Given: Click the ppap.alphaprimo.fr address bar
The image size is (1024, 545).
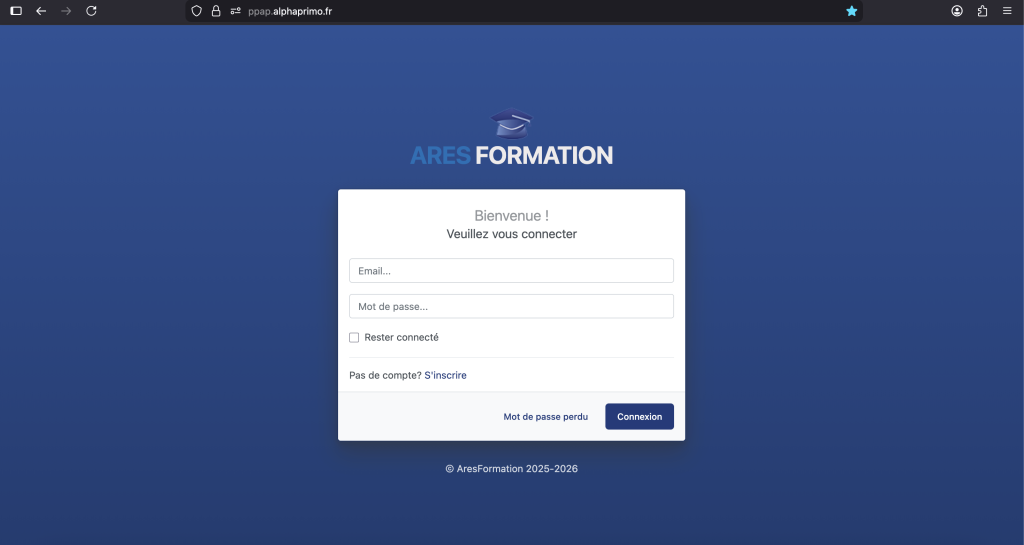Looking at the screenshot, I should point(500,11).
